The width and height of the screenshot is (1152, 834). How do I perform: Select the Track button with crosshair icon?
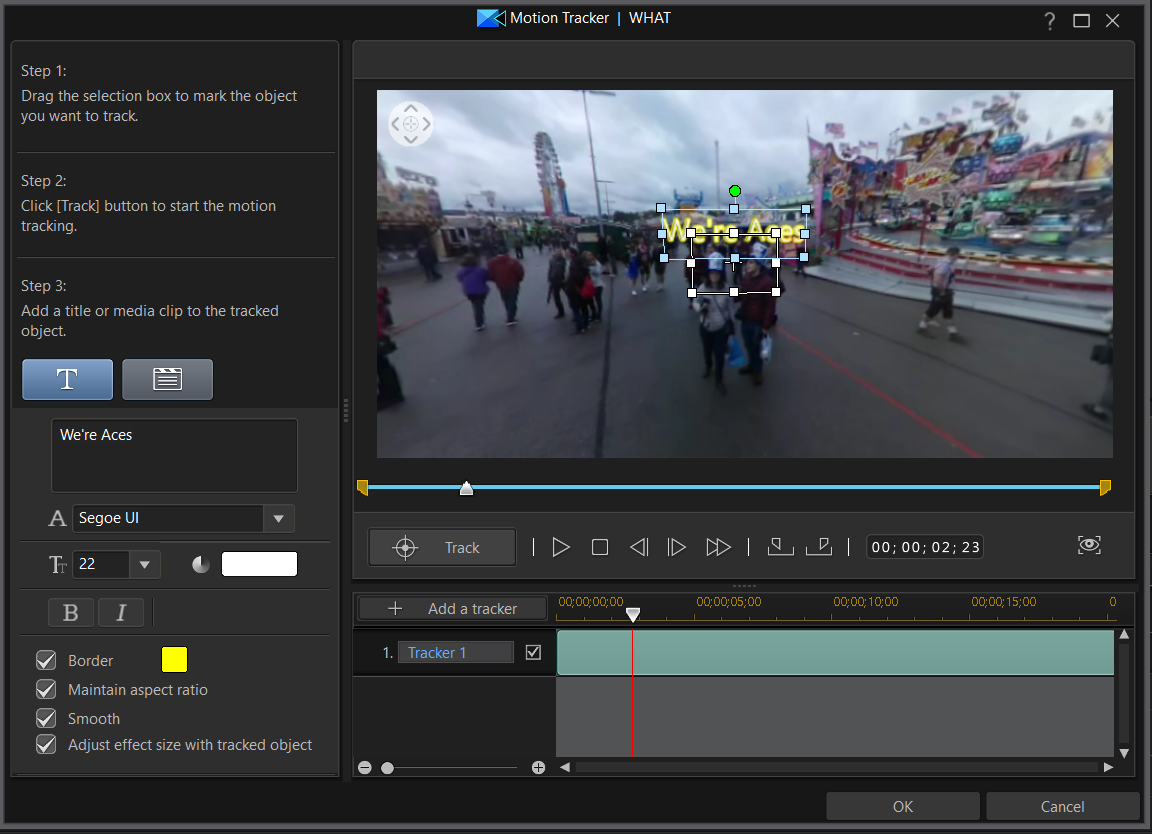tap(442, 547)
